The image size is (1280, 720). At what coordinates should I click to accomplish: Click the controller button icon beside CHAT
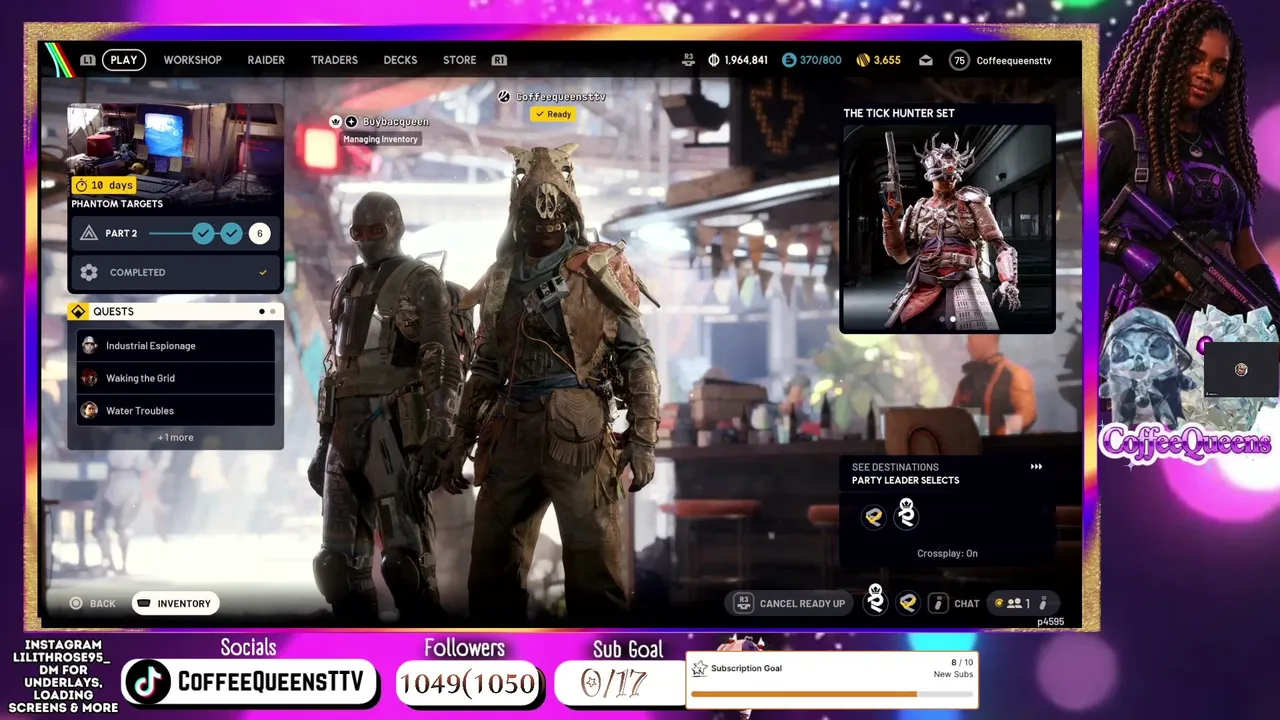tap(938, 603)
